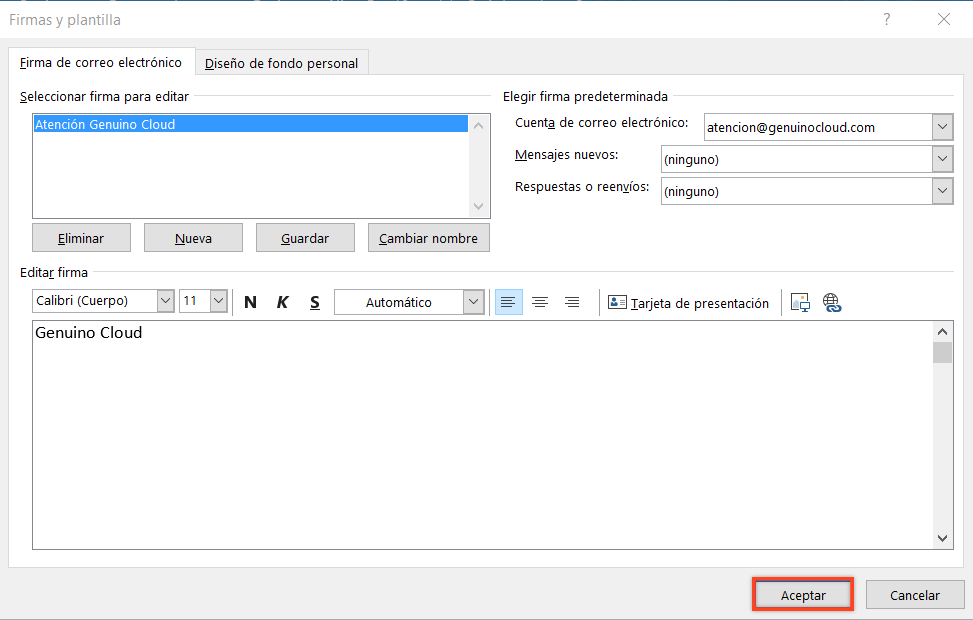Open the font name dropdown Calibri (Cuerpo)
Image resolution: width=973 pixels, height=620 pixels.
point(165,301)
